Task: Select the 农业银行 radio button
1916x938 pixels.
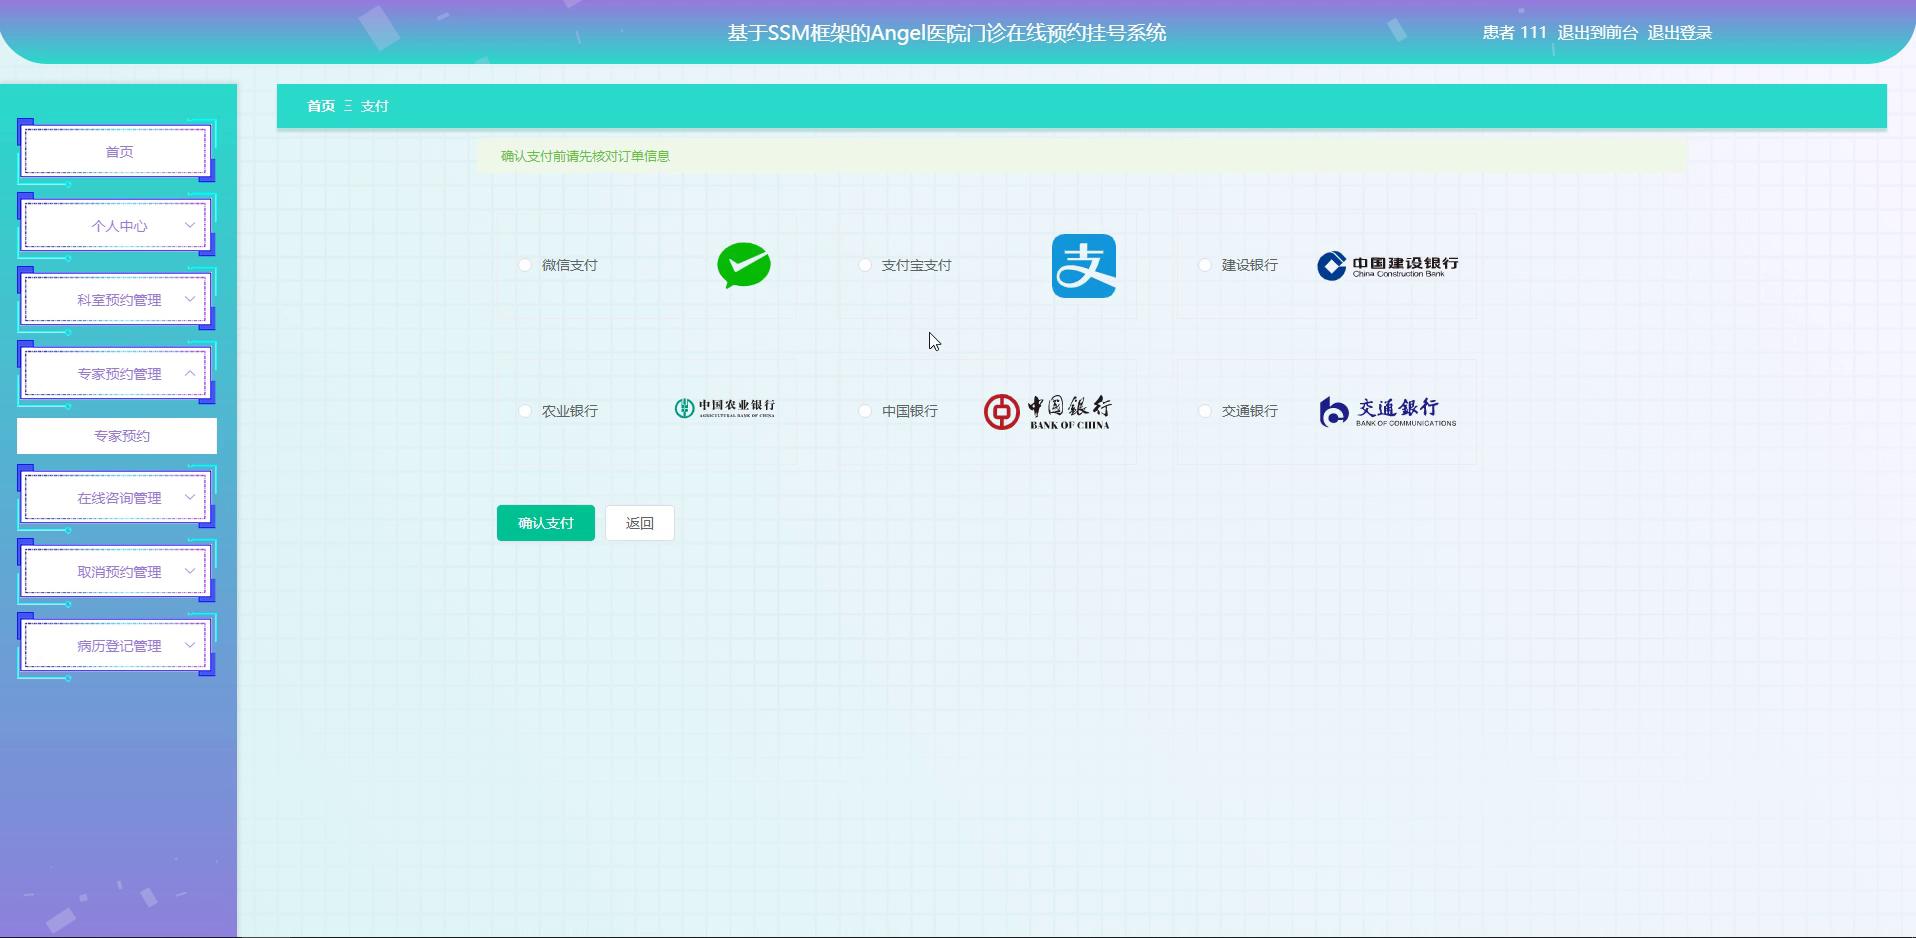Action: coord(525,411)
